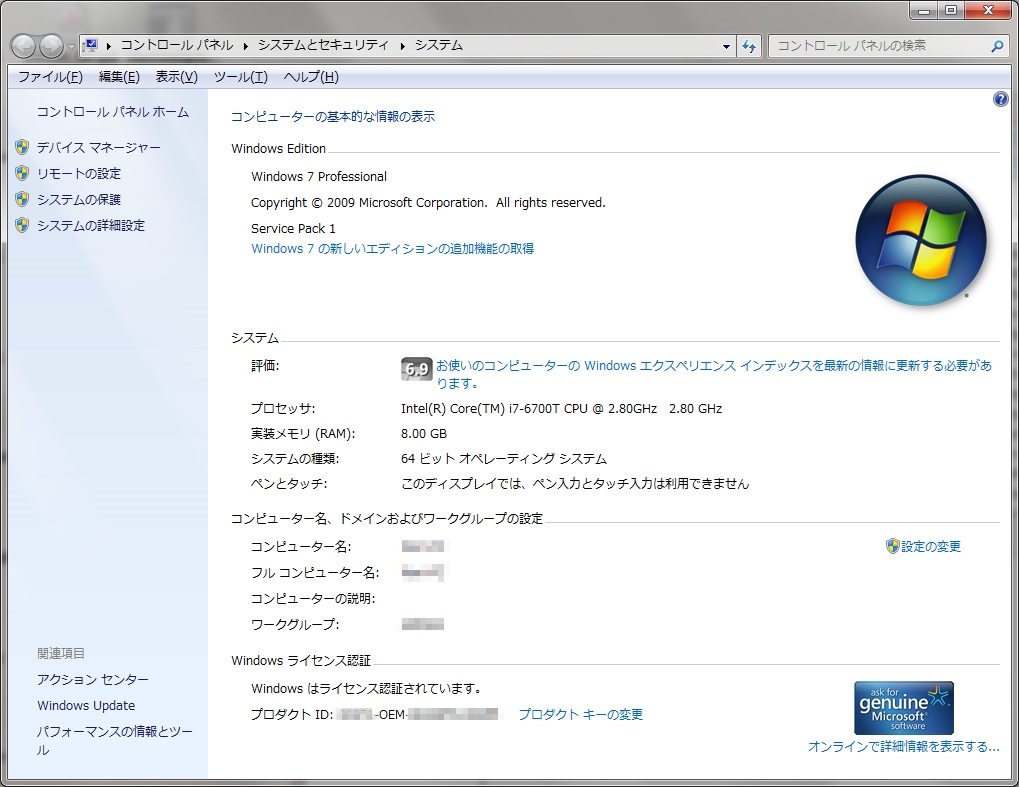Click shield icon beside リモートの設定
1019x787 pixels.
[x=22, y=174]
